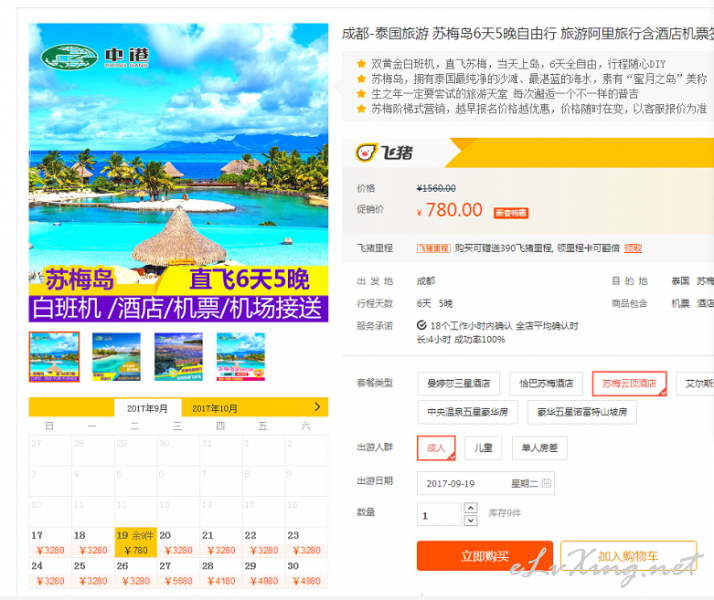Click the 库存9件 stock text
Image resolution: width=714 pixels, height=600 pixels.
click(x=505, y=513)
